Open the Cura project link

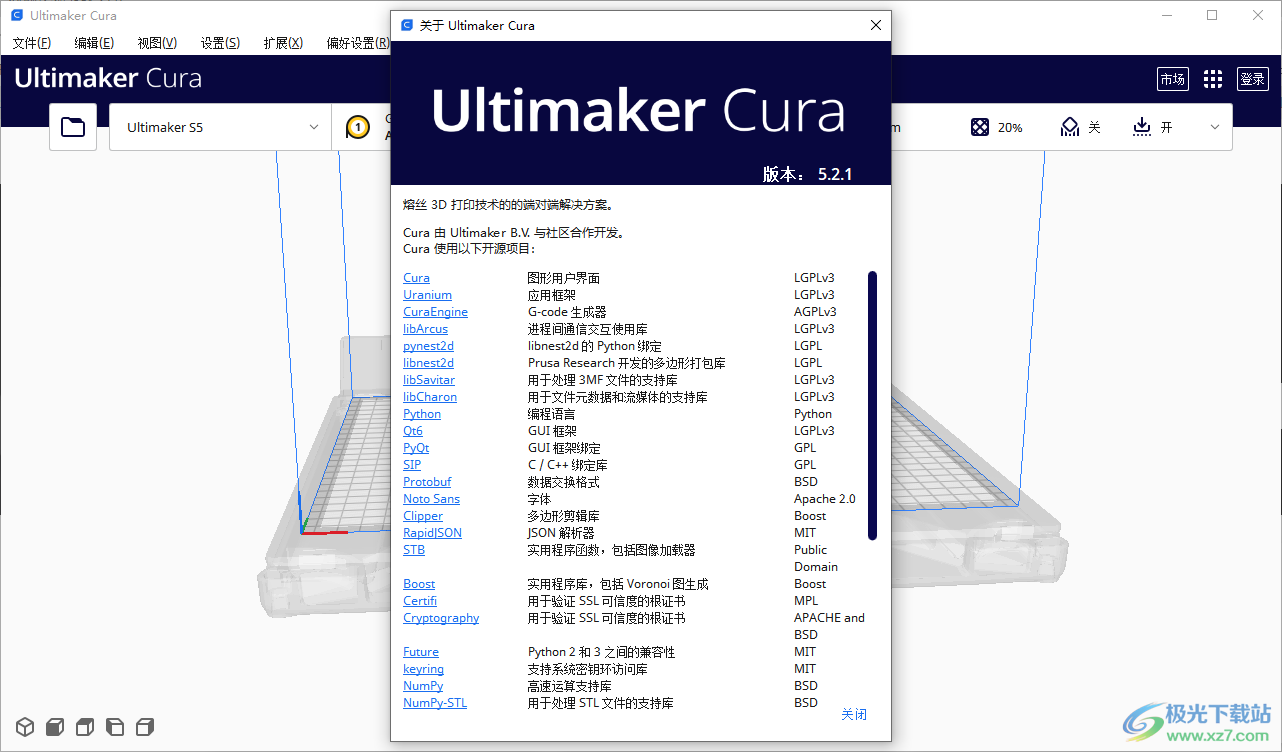[416, 278]
